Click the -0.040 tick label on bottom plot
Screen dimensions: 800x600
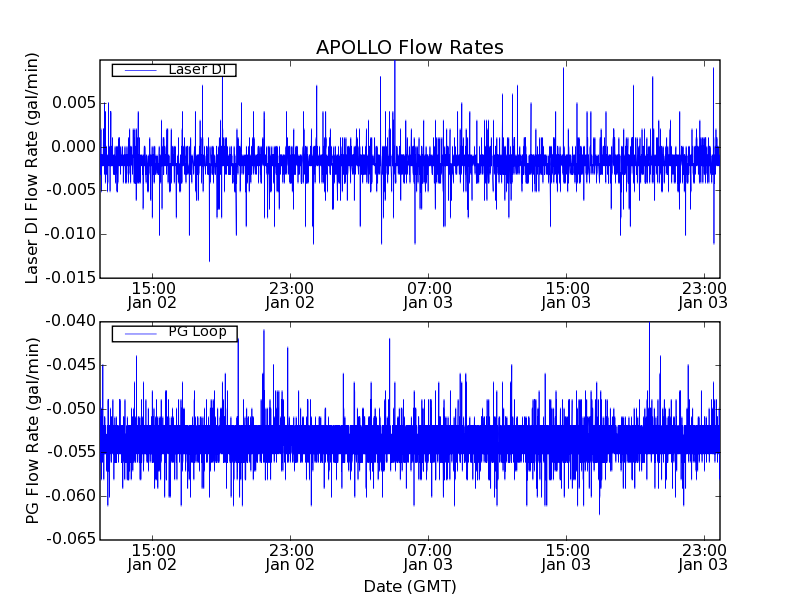[x=71, y=321]
